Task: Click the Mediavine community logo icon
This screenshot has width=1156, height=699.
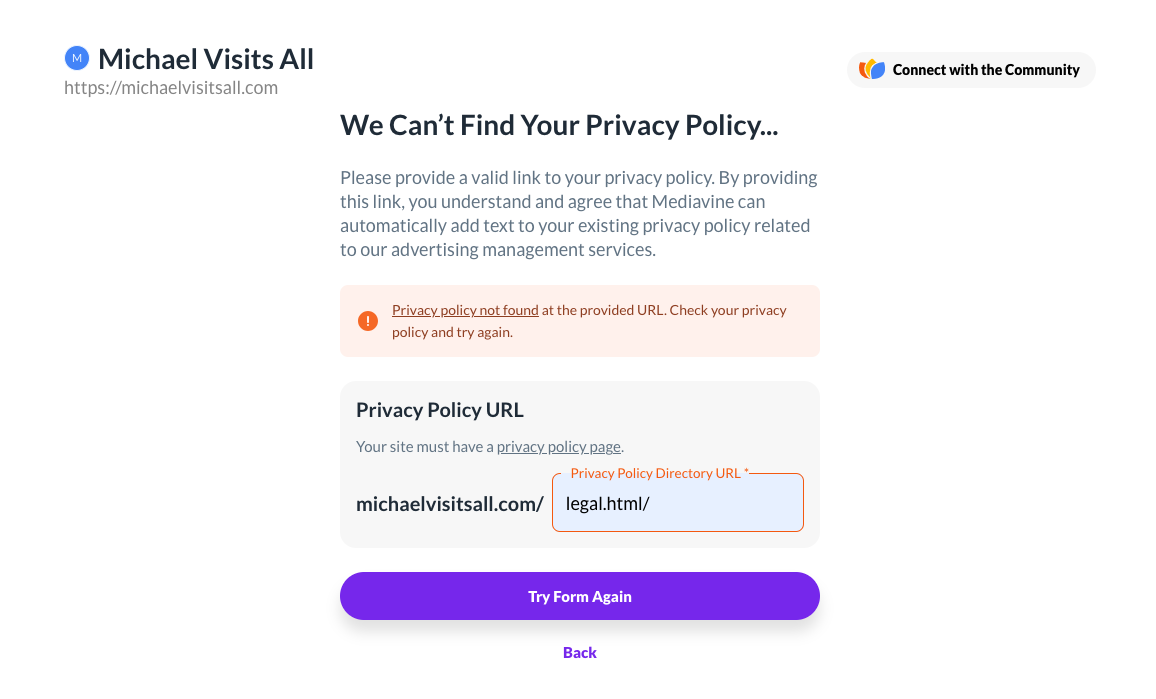Action: [872, 70]
